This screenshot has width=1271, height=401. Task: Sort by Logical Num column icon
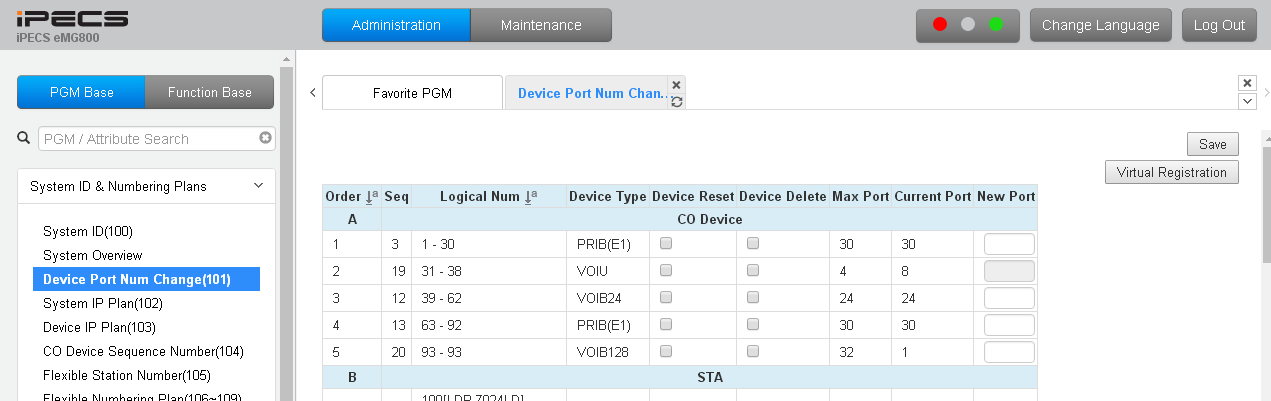[532, 197]
